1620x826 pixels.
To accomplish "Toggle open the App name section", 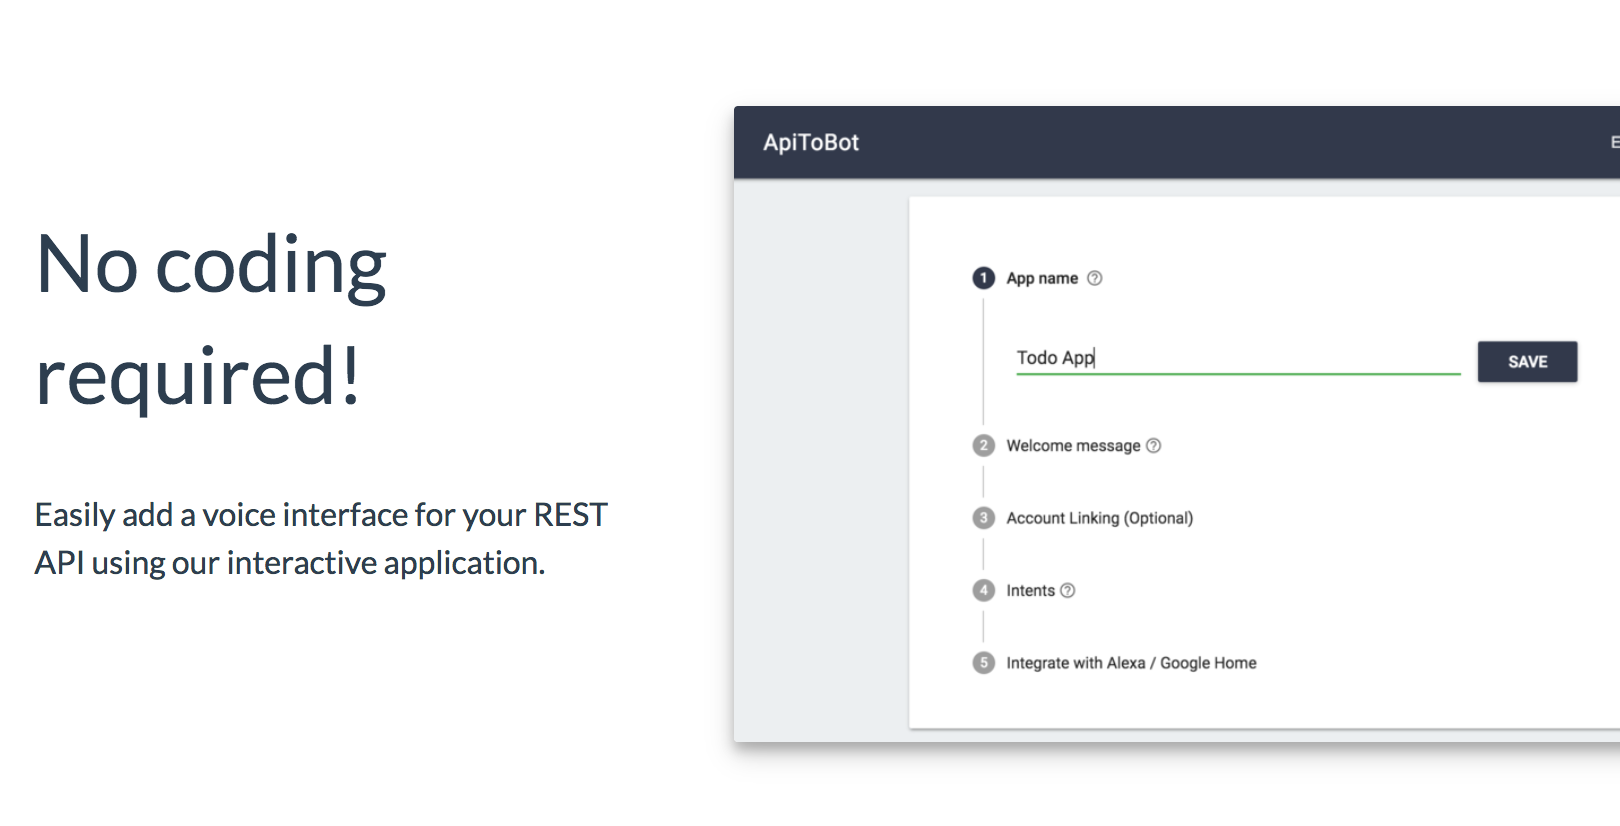I will (x=1041, y=278).
